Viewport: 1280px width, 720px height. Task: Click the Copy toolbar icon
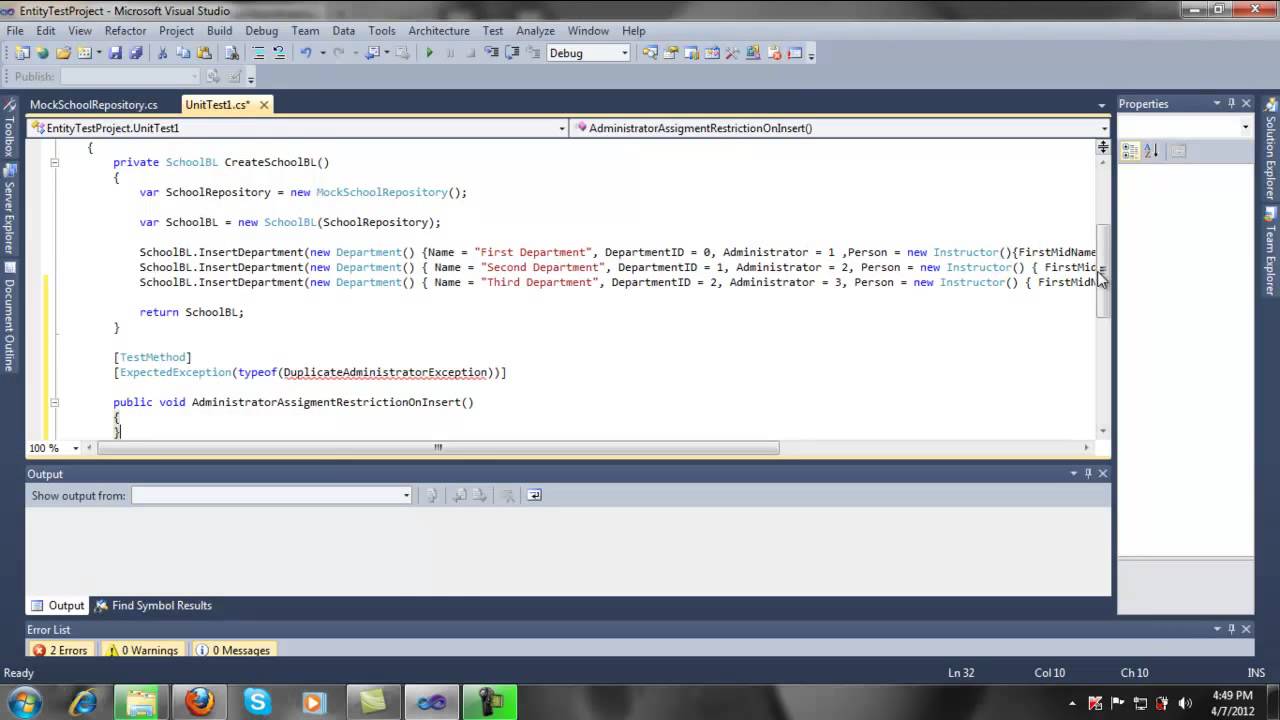pyautogui.click(x=183, y=53)
